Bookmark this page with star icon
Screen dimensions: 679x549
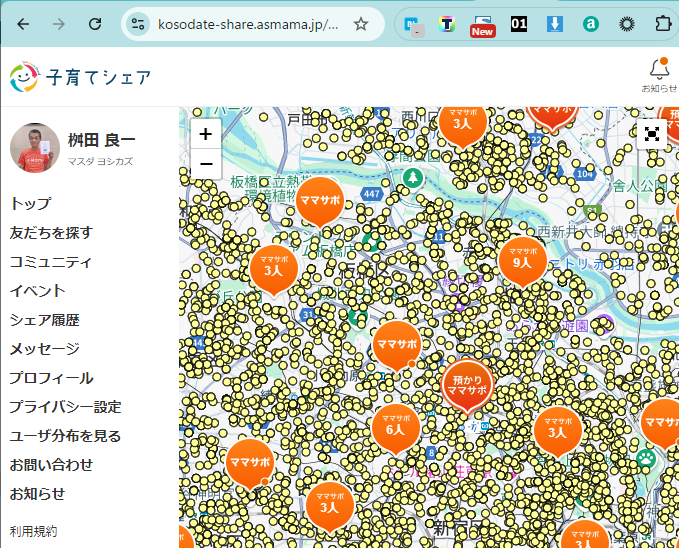click(360, 24)
